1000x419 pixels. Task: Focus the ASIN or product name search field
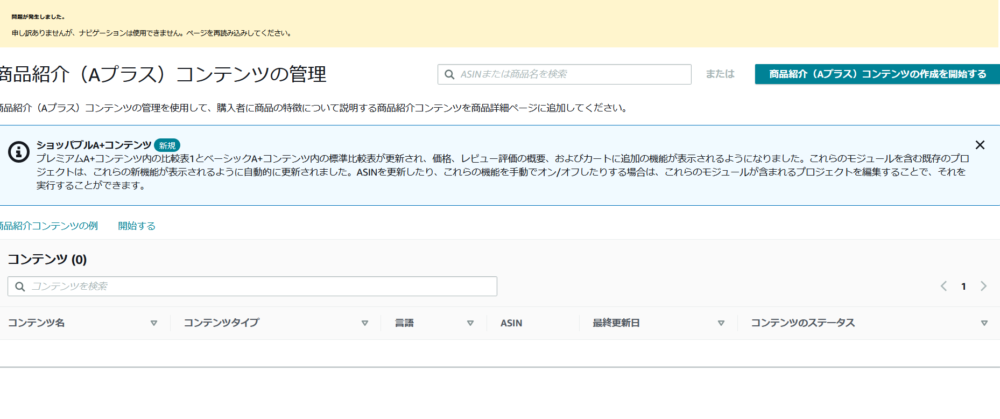tap(570, 74)
